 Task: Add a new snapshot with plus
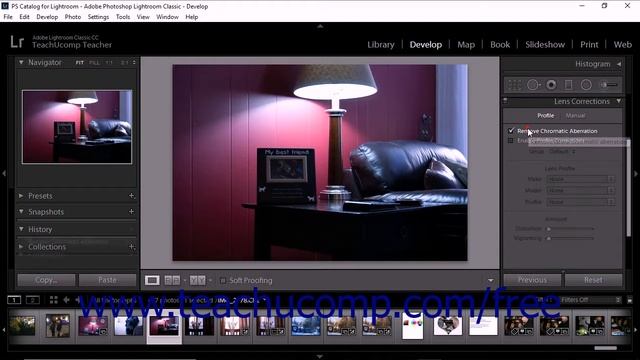click(x=131, y=211)
